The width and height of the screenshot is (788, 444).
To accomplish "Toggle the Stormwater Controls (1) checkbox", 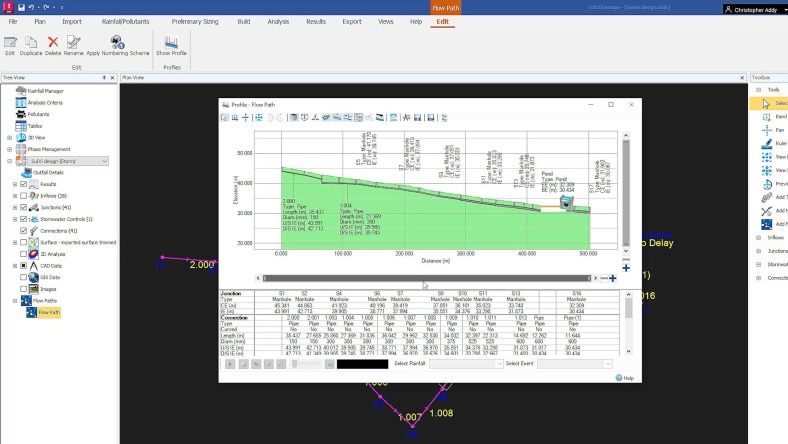I will pos(23,219).
